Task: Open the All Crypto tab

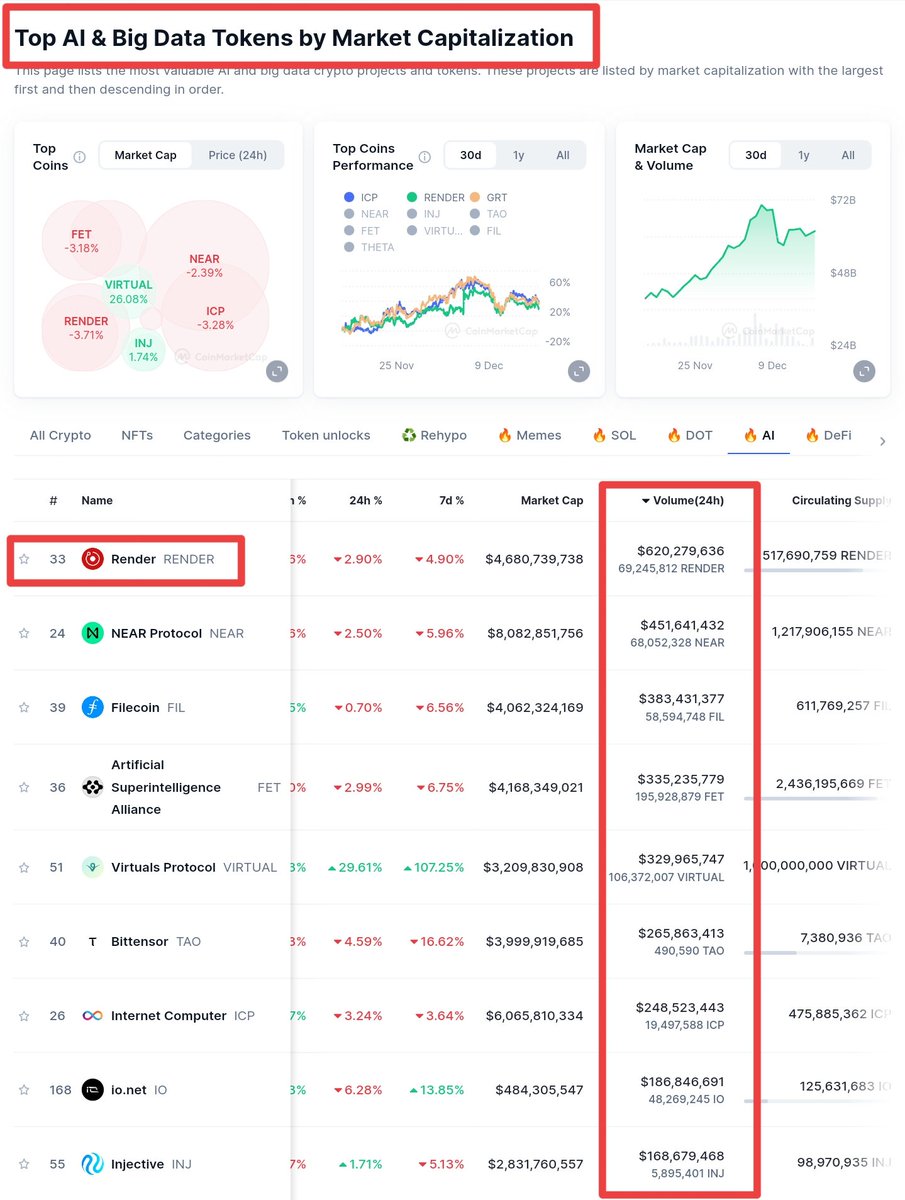Action: pos(60,435)
